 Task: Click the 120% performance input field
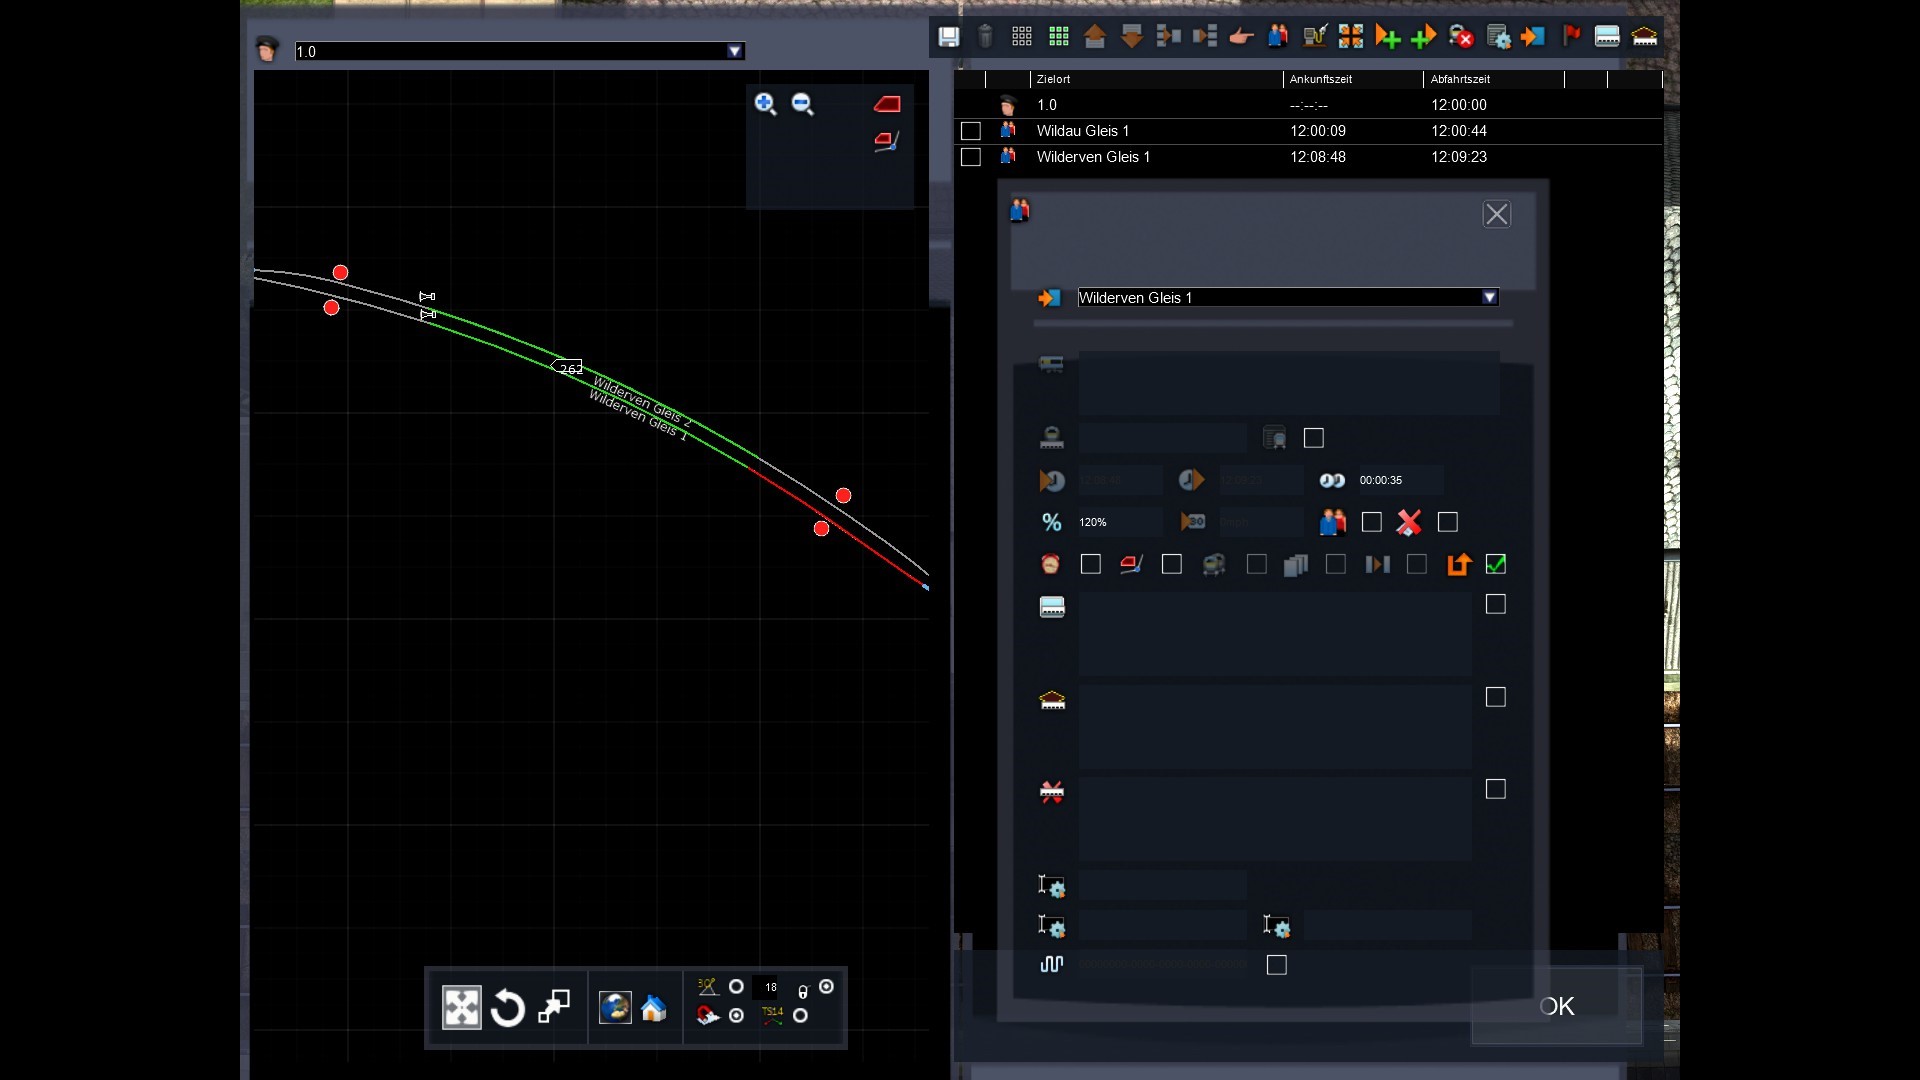coord(1118,522)
